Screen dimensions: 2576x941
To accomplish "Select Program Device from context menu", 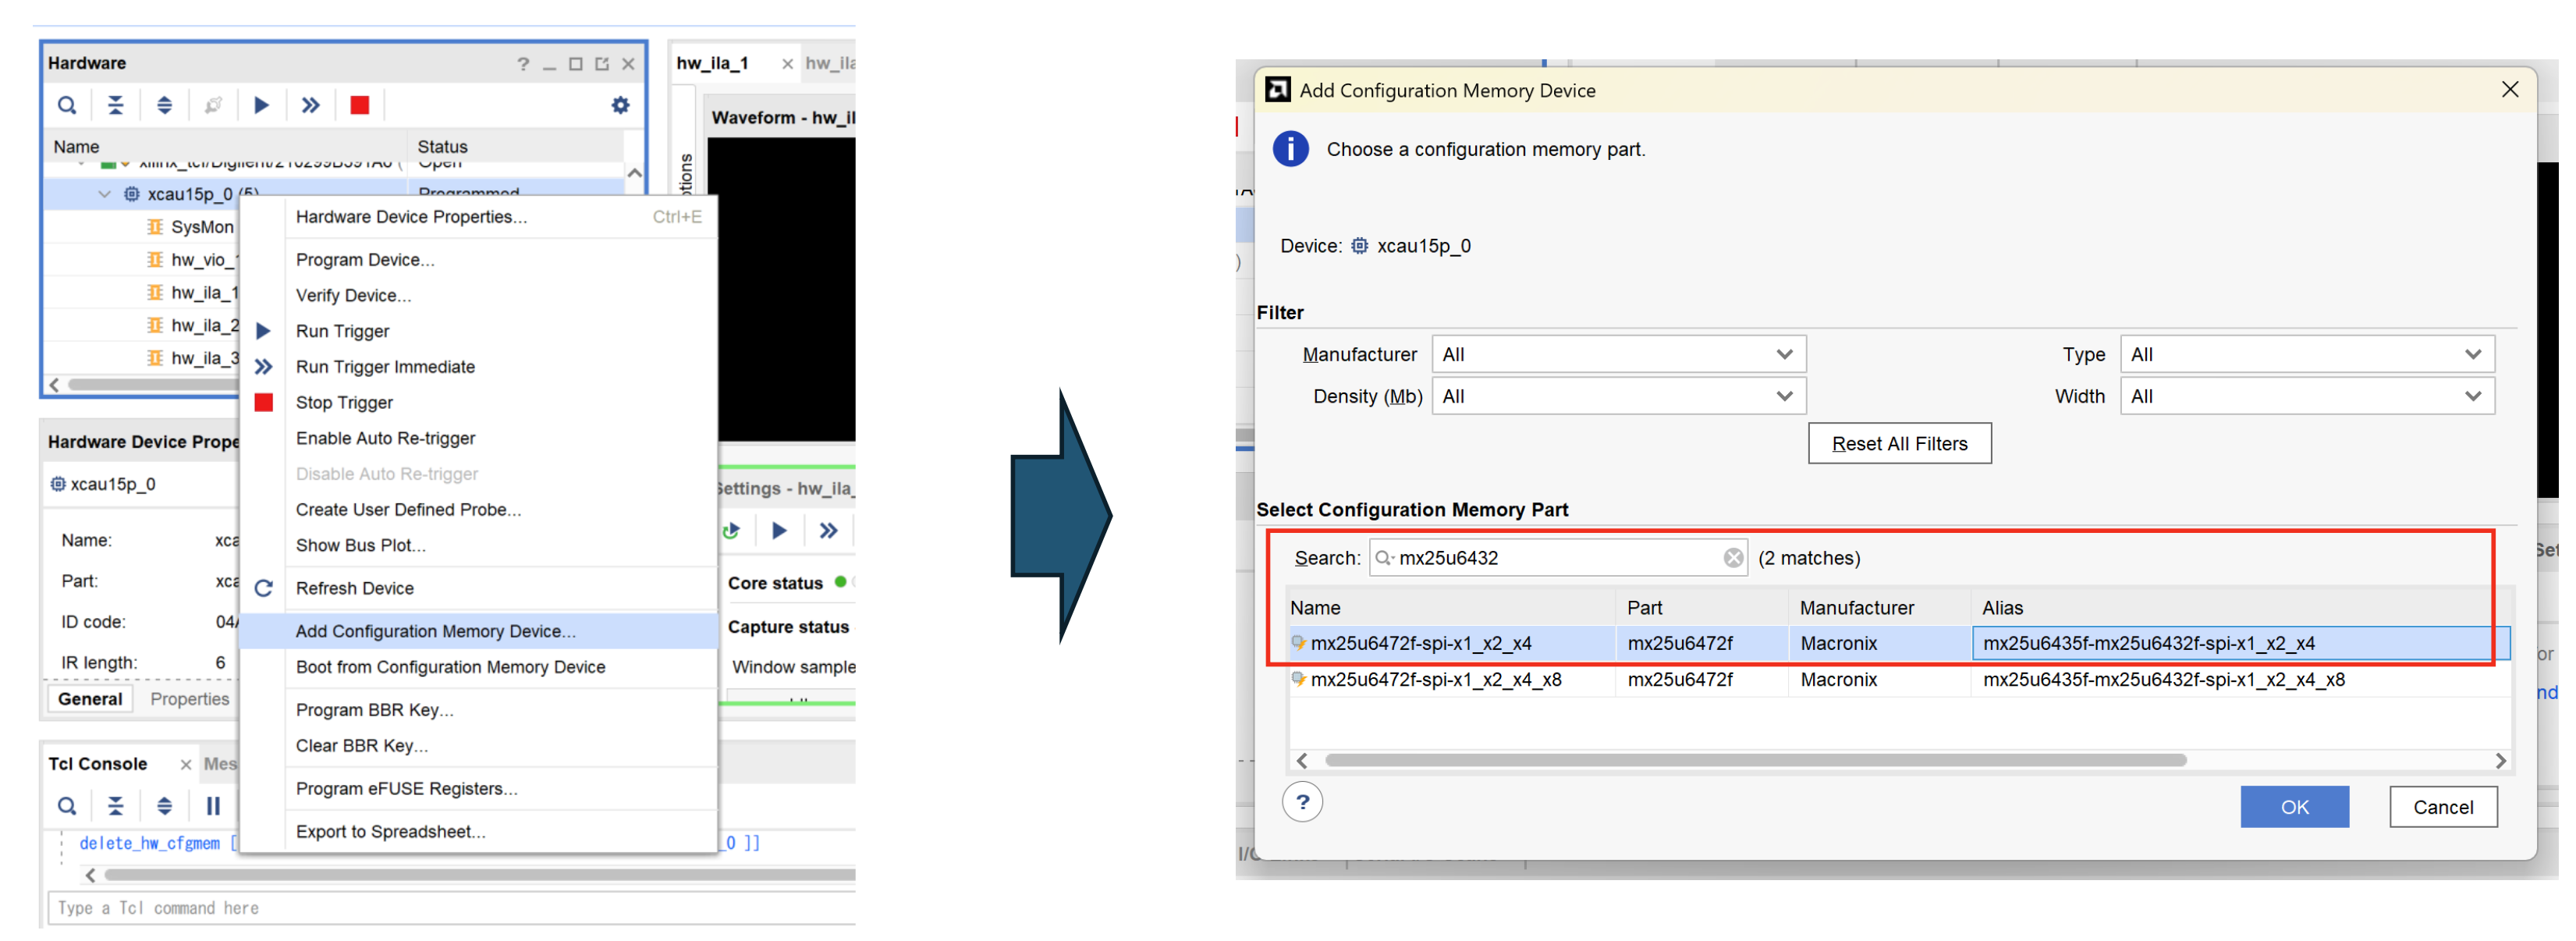I will pos(364,259).
